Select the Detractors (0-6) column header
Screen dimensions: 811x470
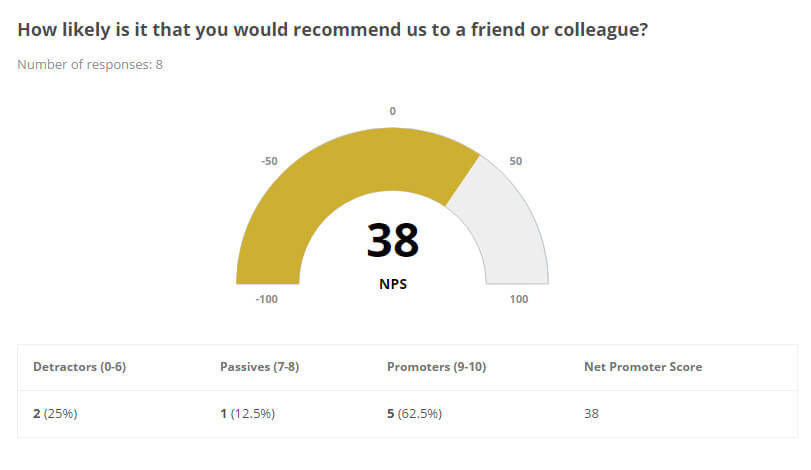79,367
